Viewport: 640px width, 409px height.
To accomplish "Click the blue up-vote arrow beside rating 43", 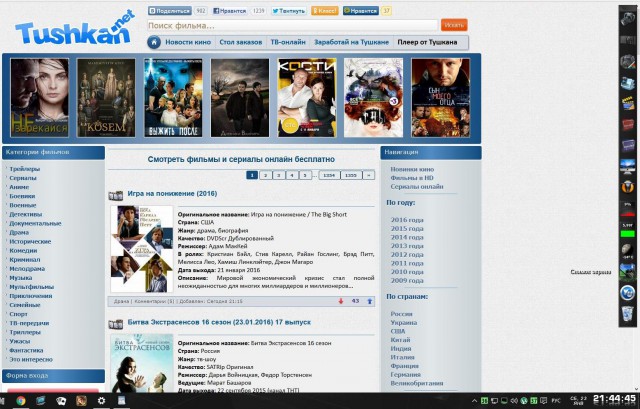I will 369,301.
